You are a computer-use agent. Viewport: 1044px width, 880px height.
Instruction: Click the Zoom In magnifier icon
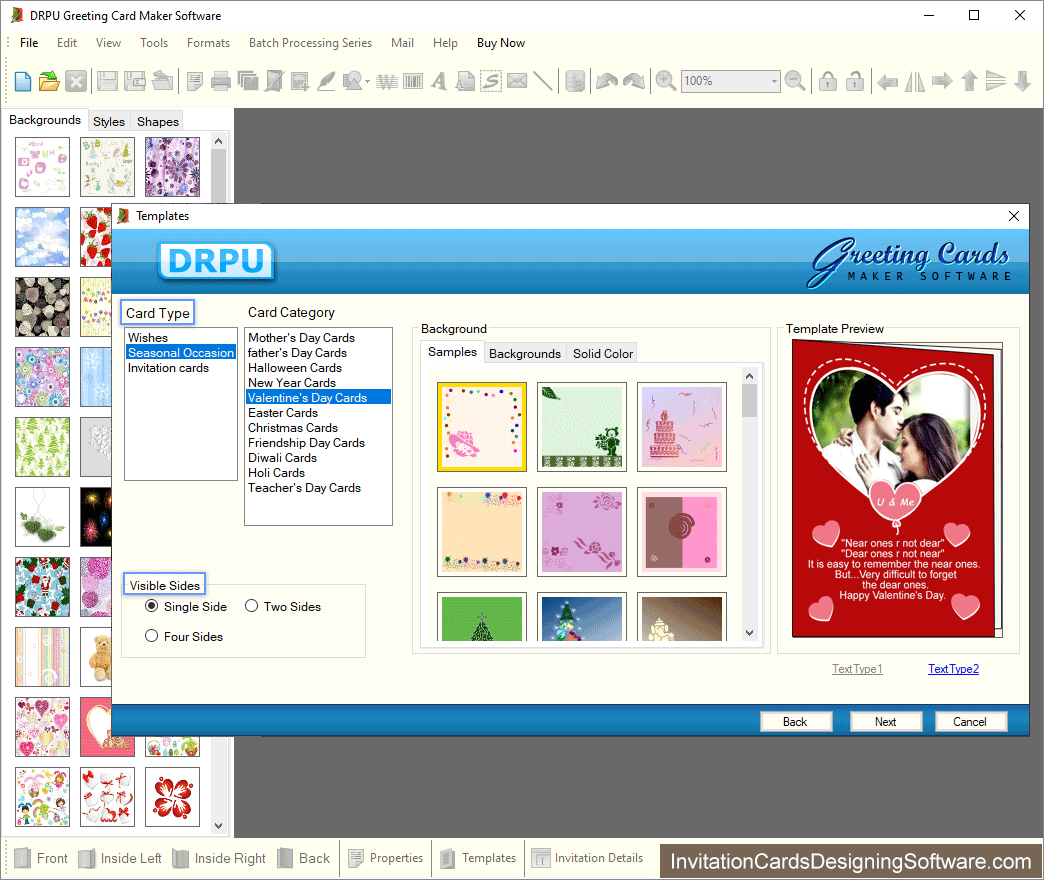pos(665,81)
